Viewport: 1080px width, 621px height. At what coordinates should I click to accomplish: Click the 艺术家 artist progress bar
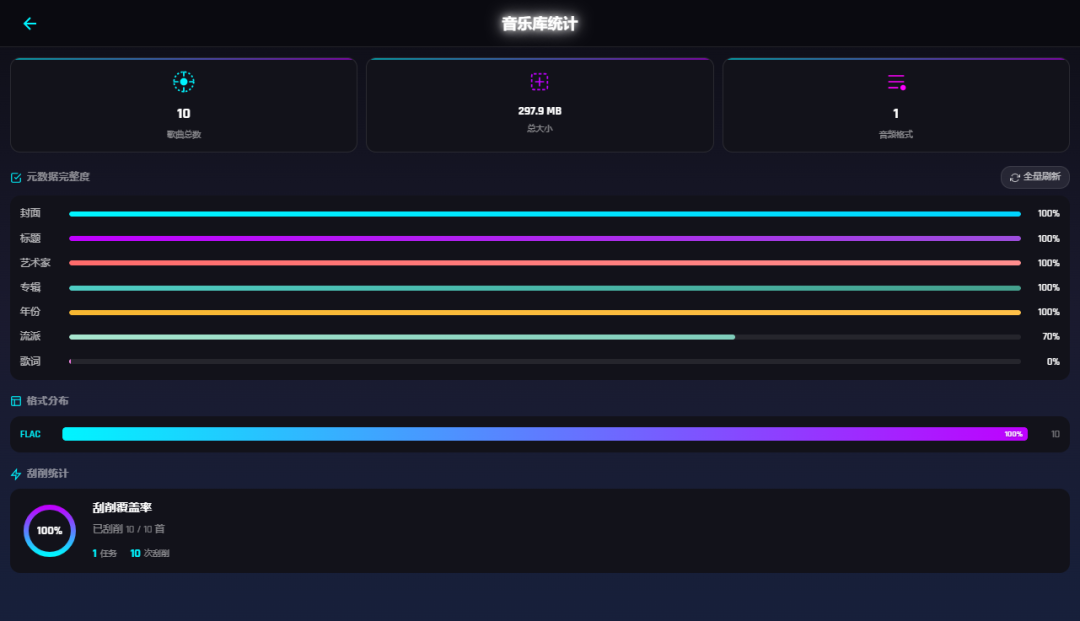click(545, 263)
